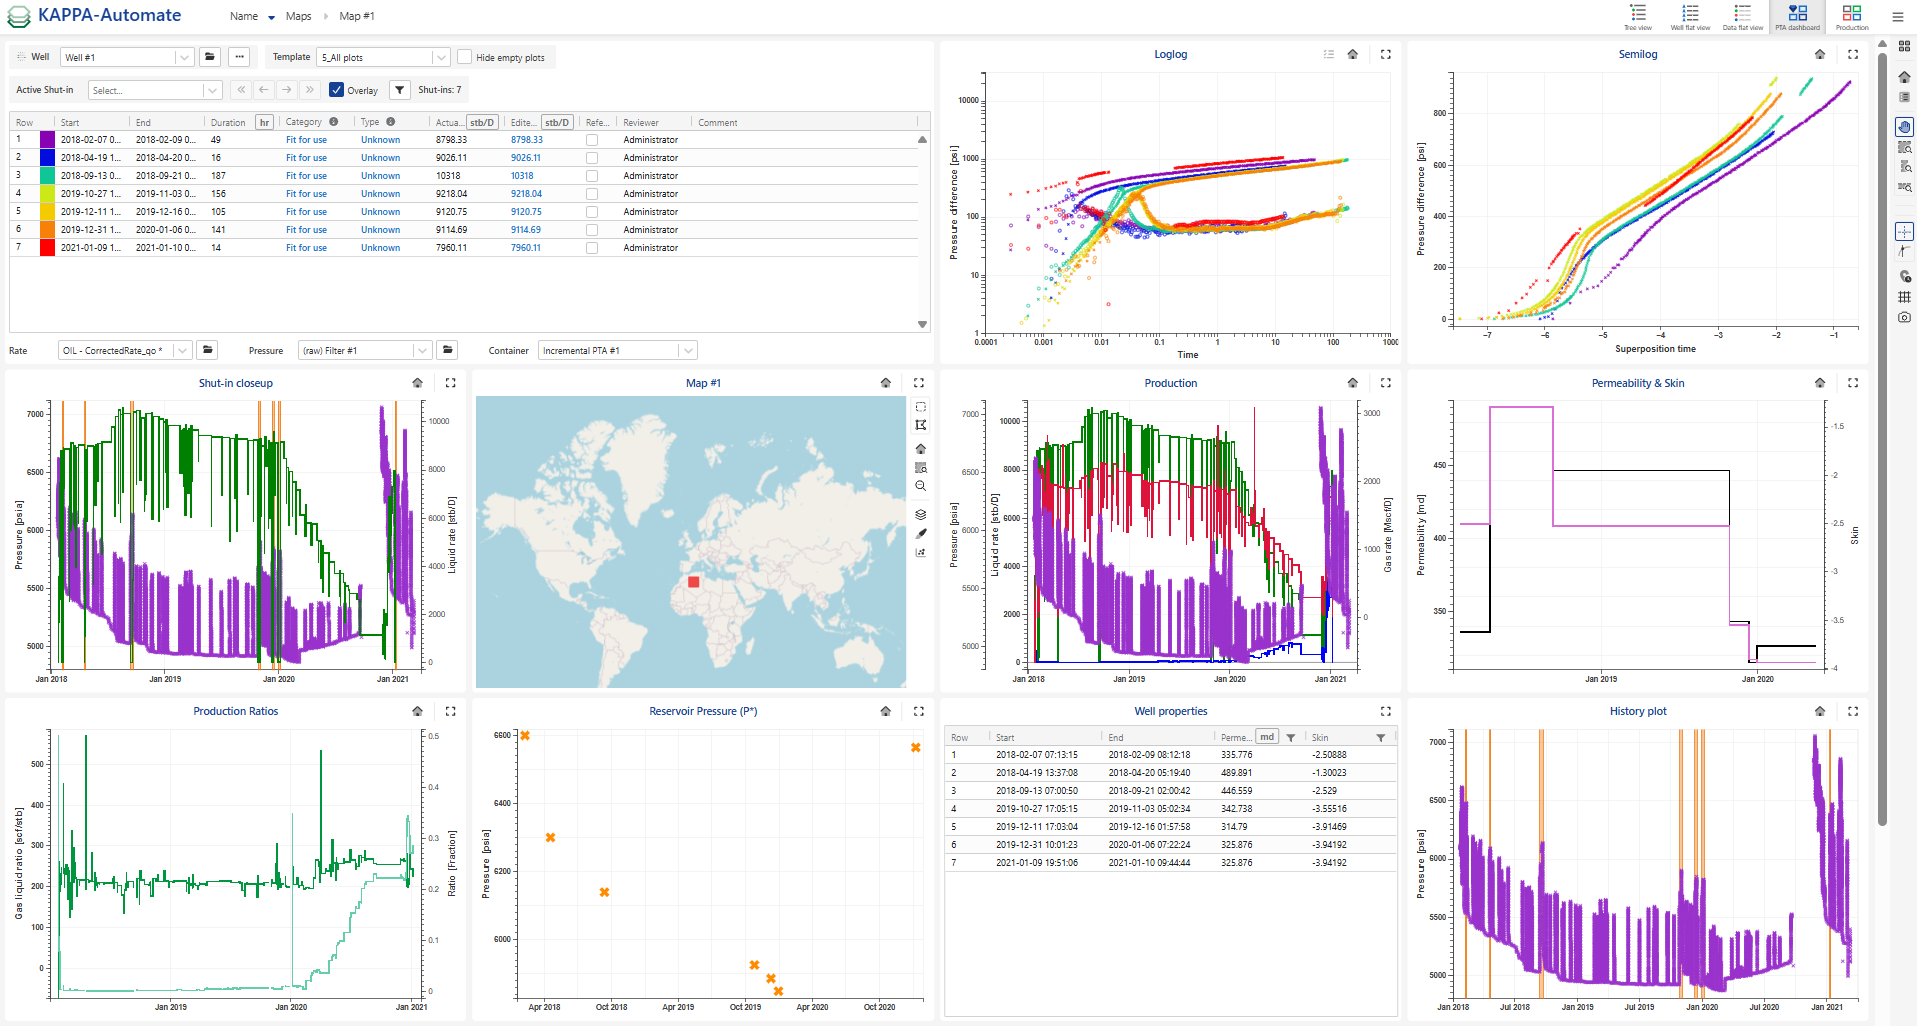Click the folder icon next to Well selector

209,57
